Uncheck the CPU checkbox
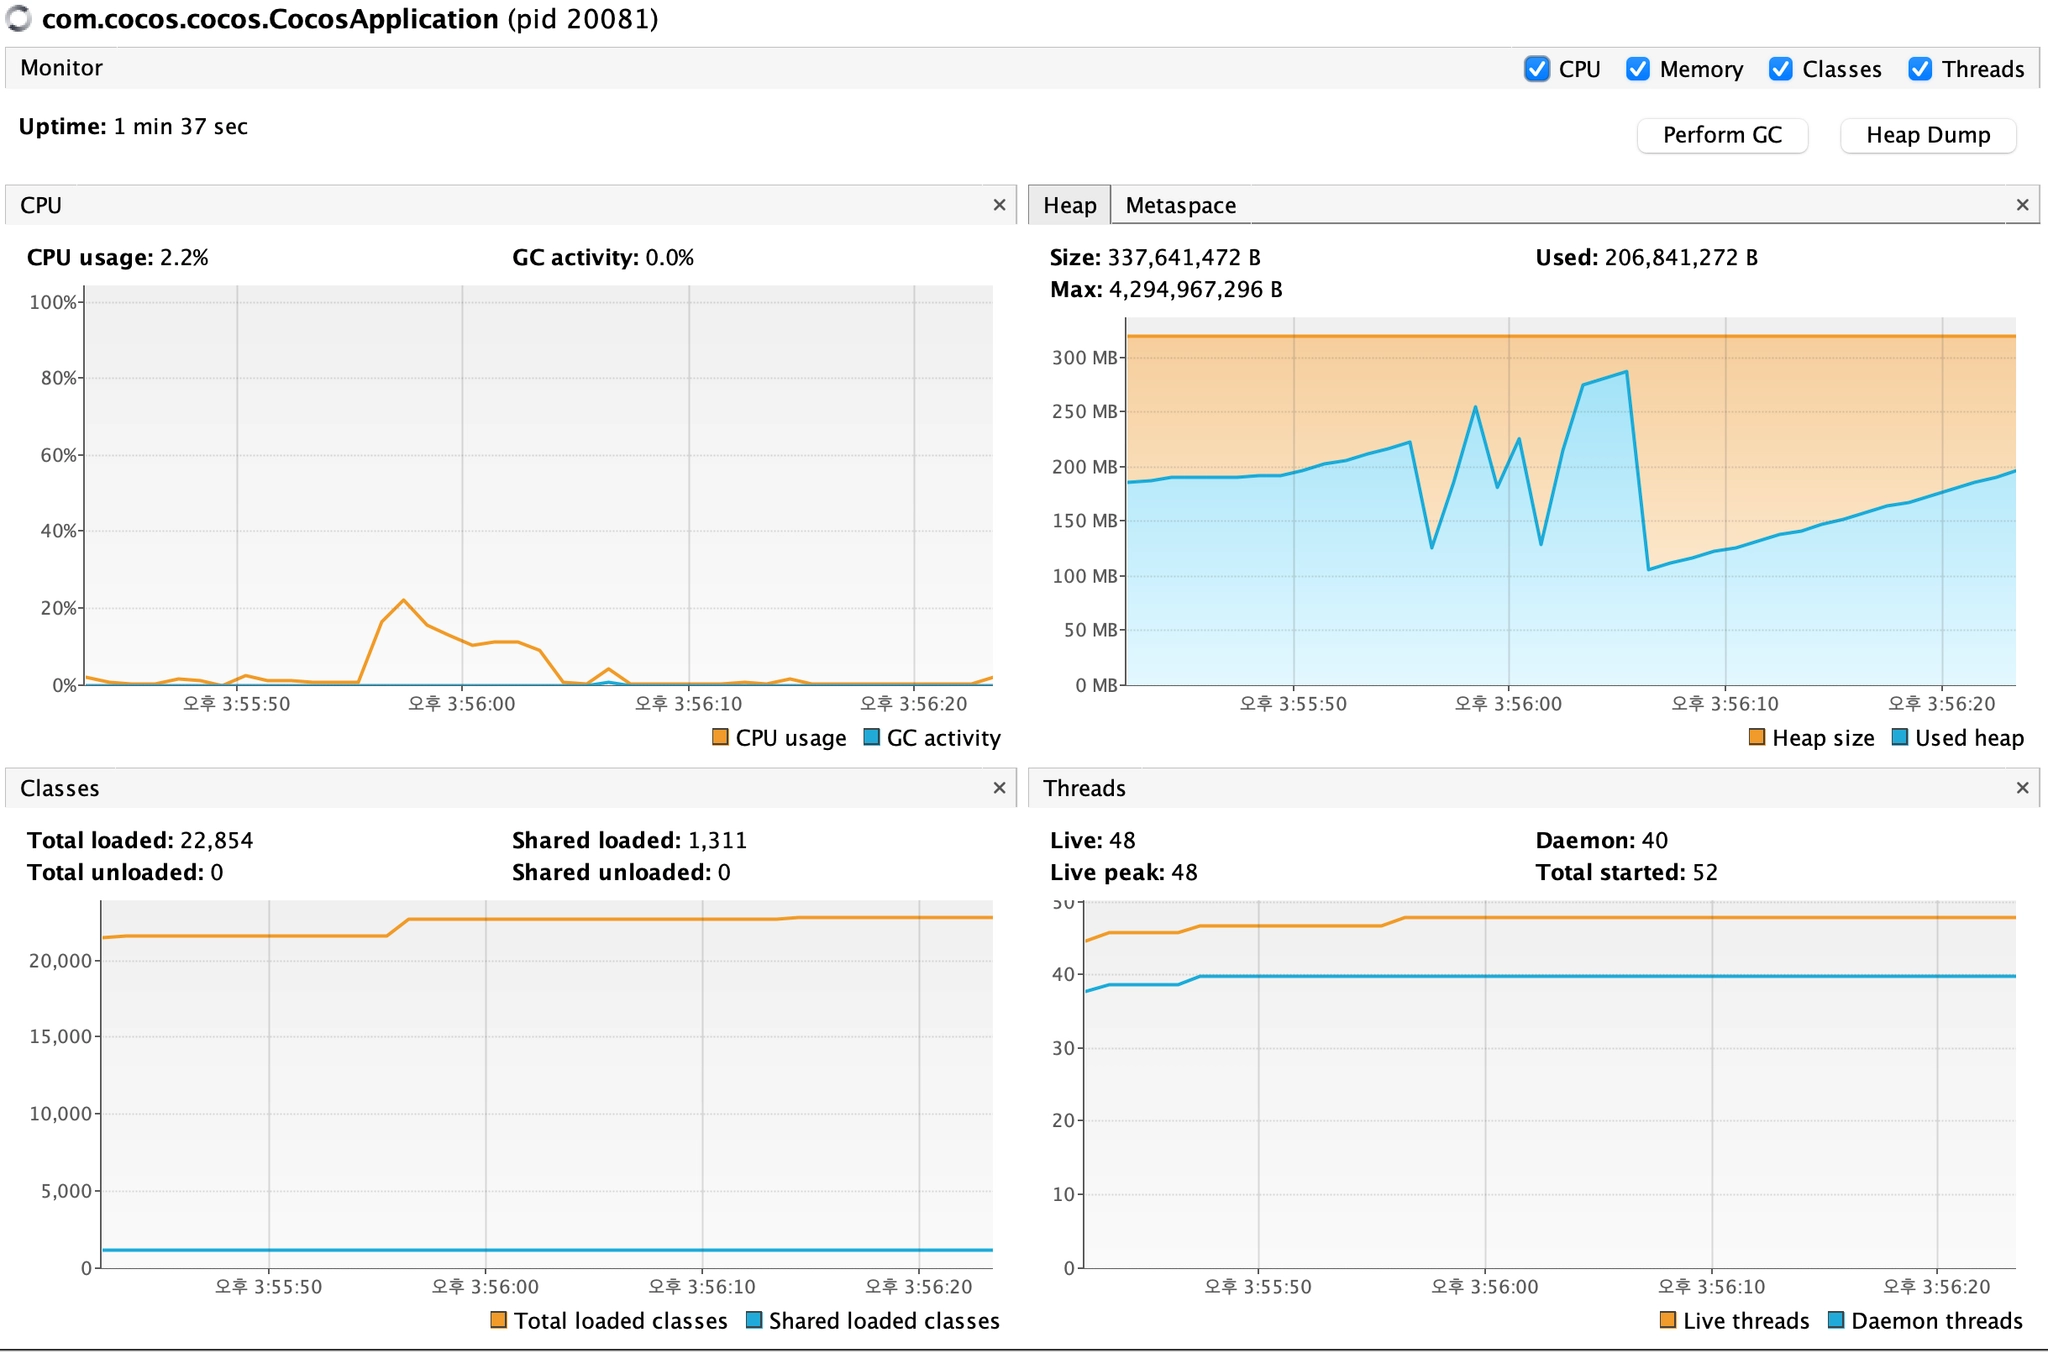The width and height of the screenshot is (2048, 1352). pos(1537,69)
